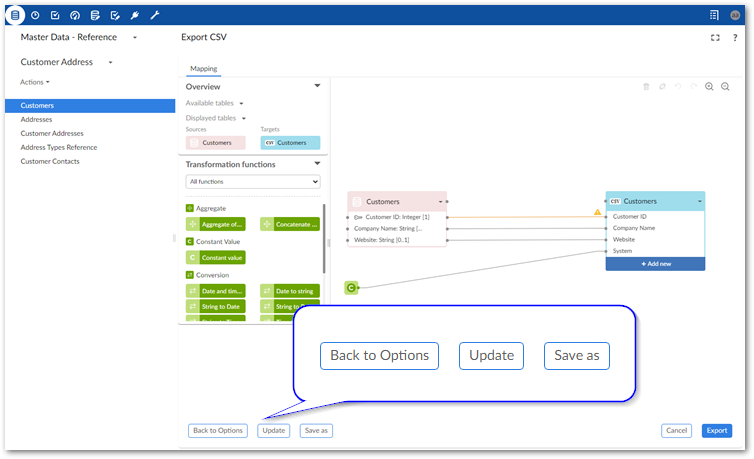This screenshot has height=459, width=754.
Task: Select source field Website: String [0..1]
Action: click(x=397, y=240)
